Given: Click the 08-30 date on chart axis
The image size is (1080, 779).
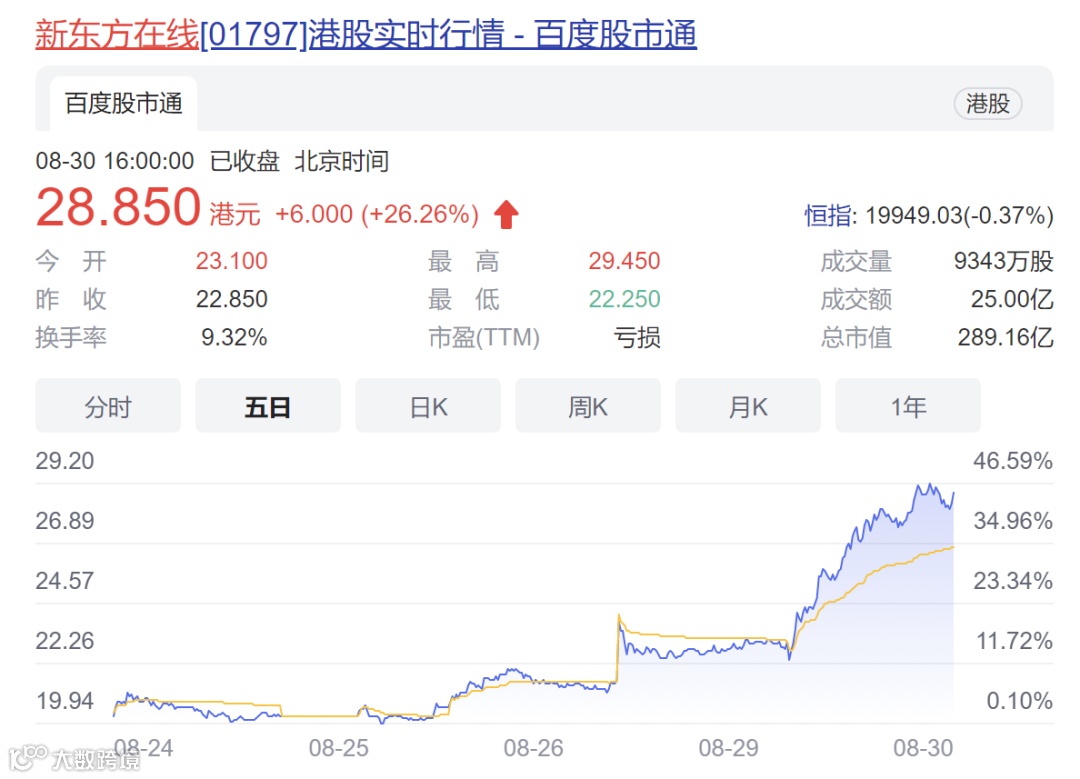Looking at the screenshot, I should pyautogui.click(x=923, y=748).
